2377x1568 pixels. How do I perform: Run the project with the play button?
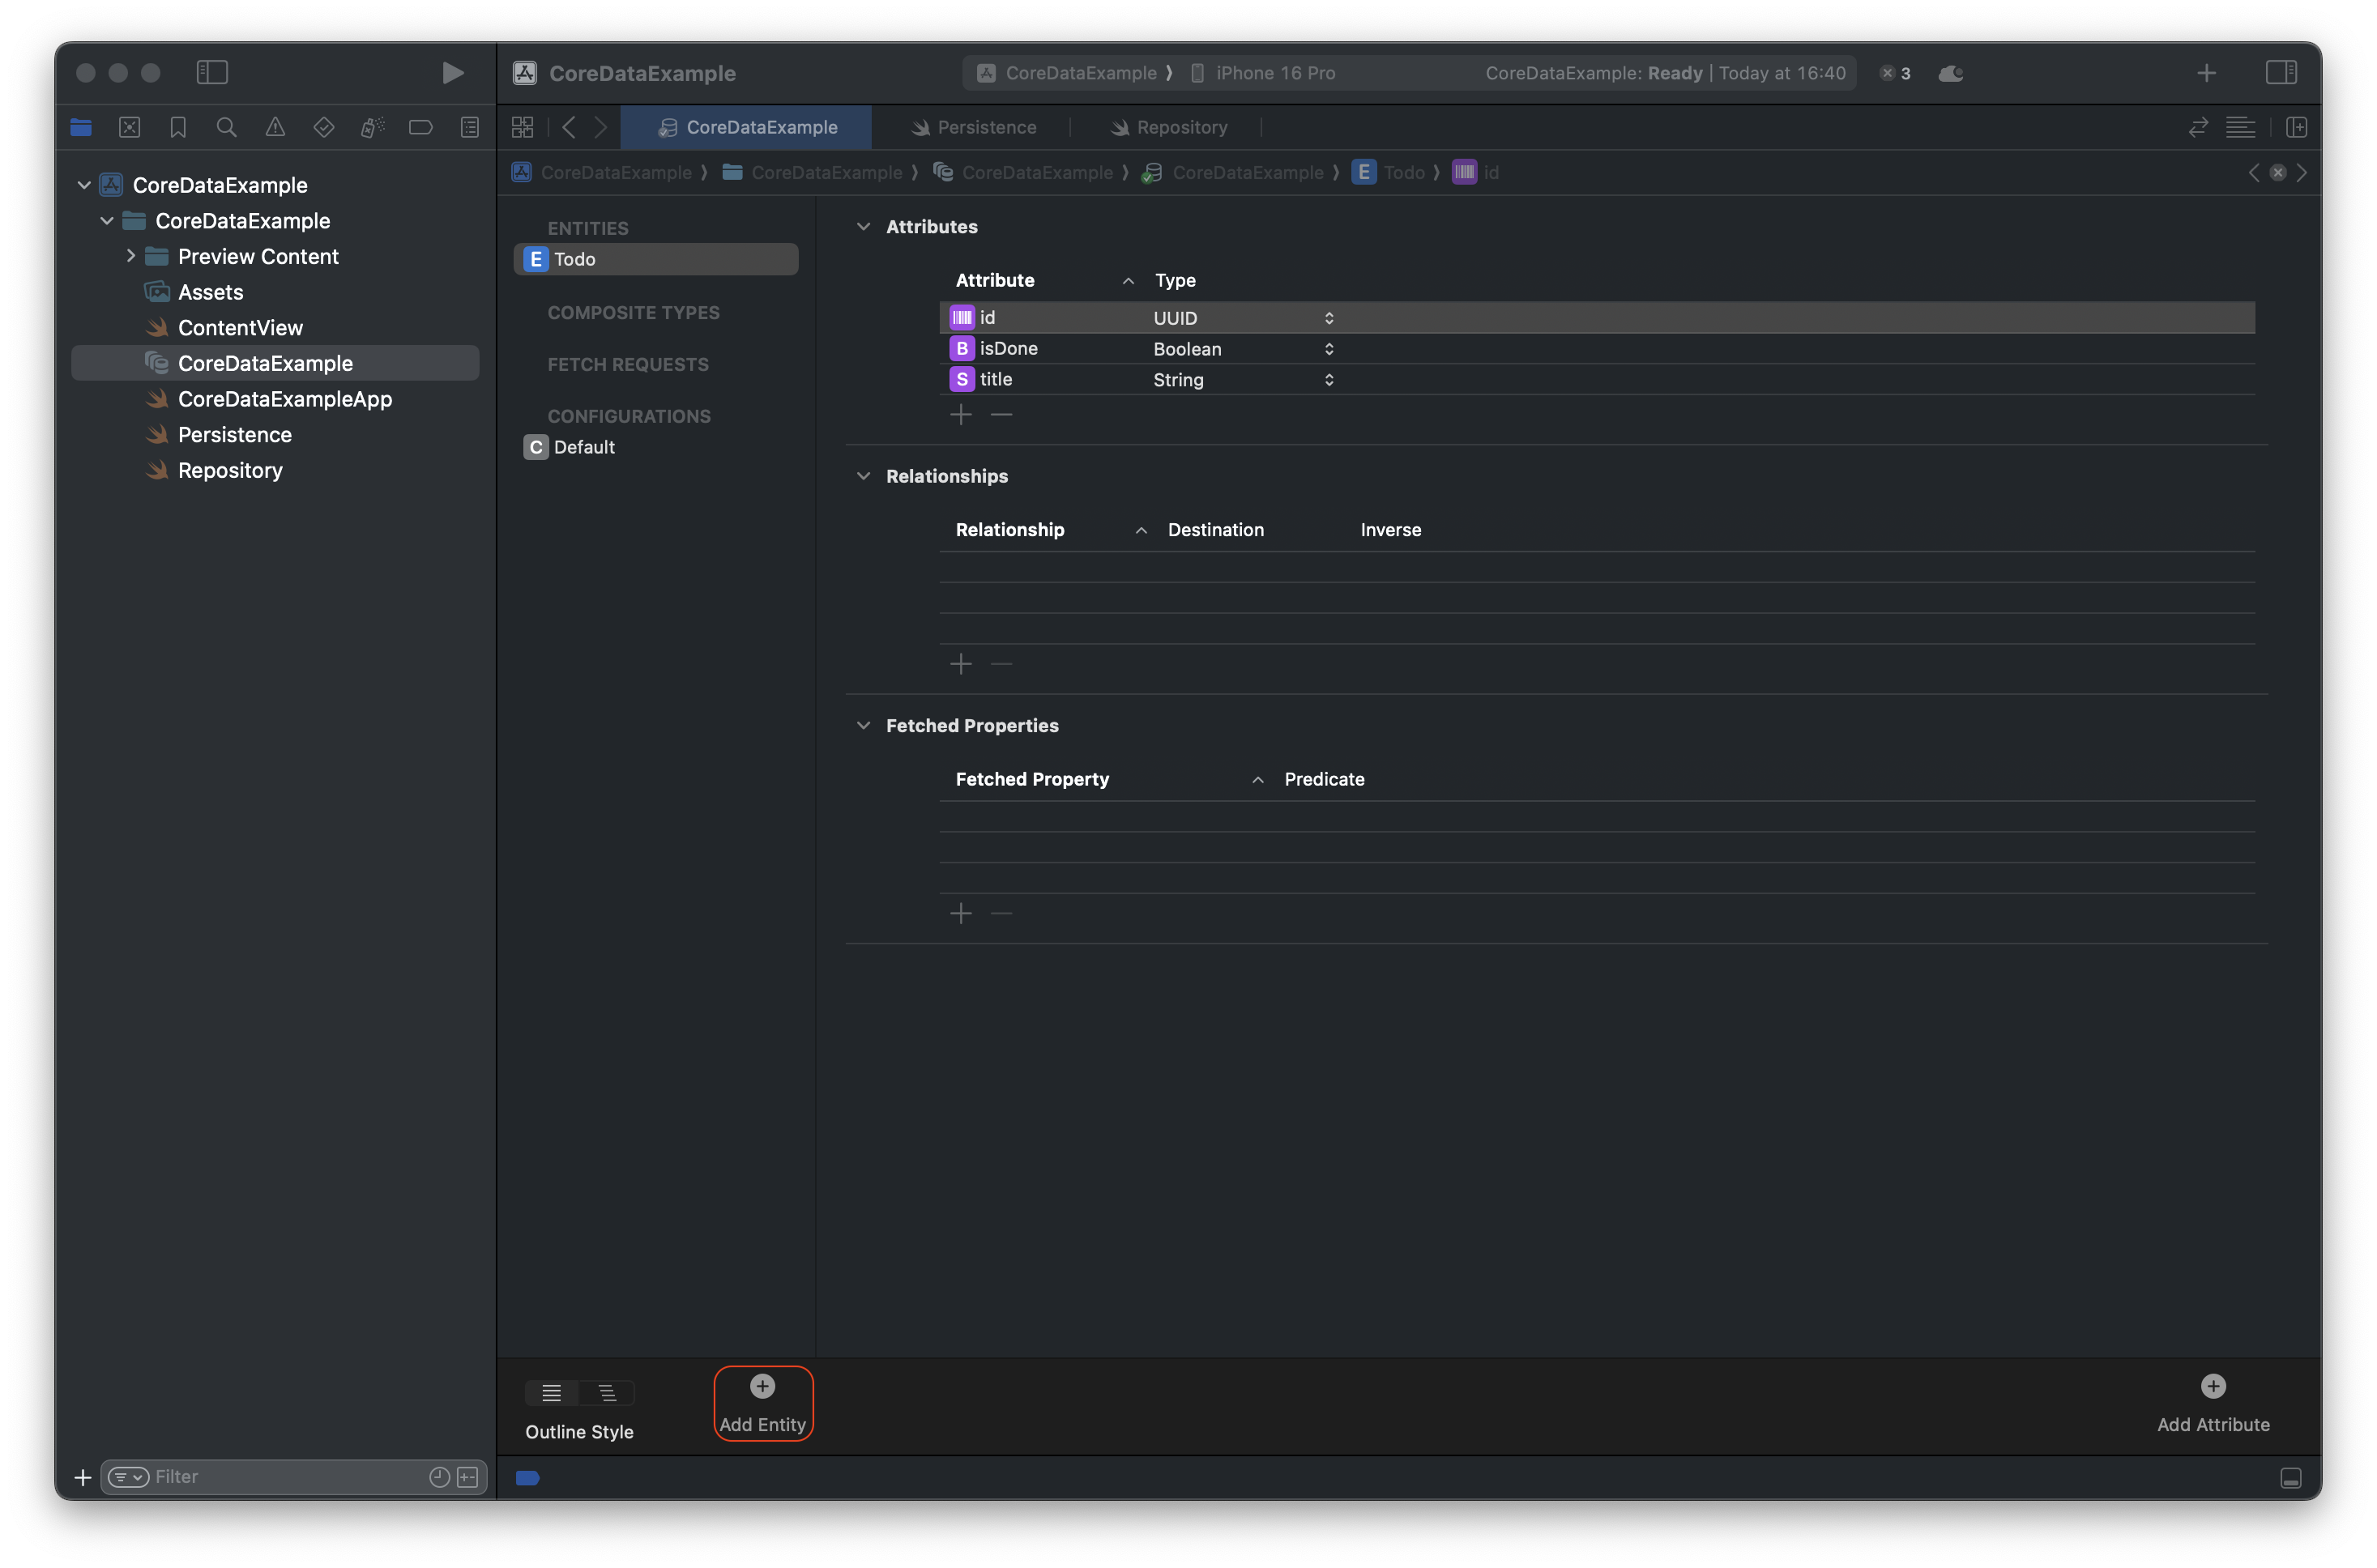452,72
